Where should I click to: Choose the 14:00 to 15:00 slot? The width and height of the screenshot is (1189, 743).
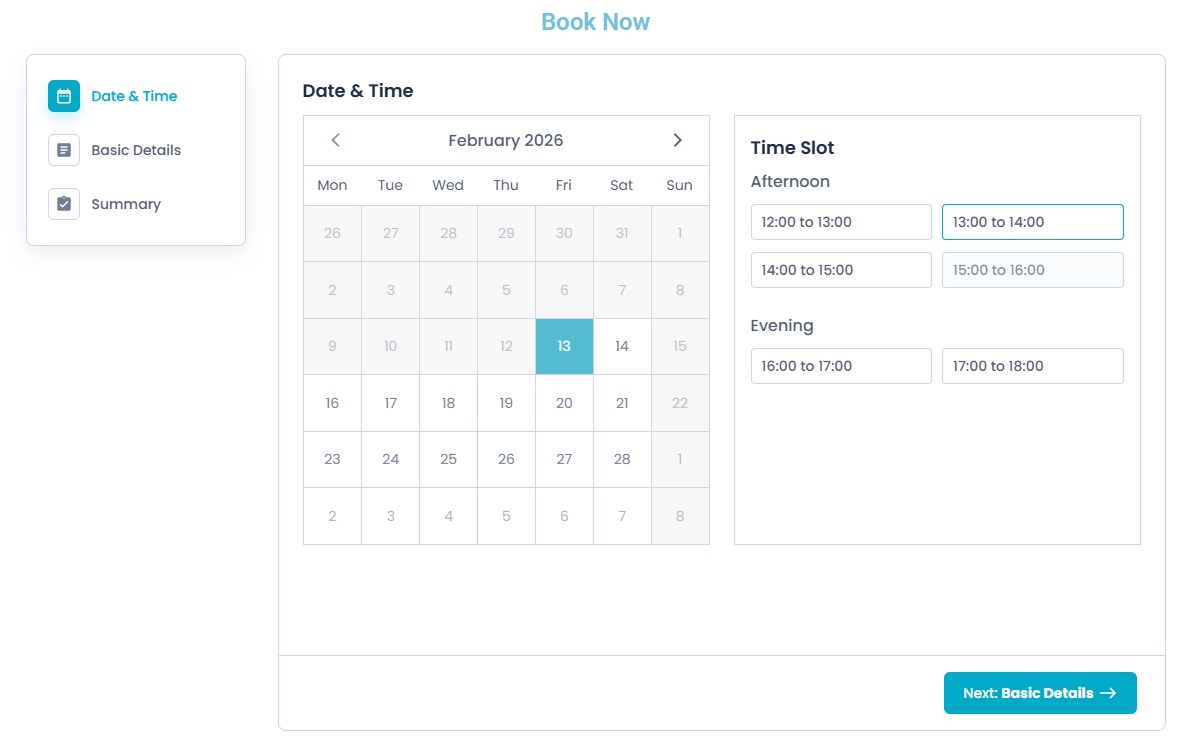[x=841, y=270]
